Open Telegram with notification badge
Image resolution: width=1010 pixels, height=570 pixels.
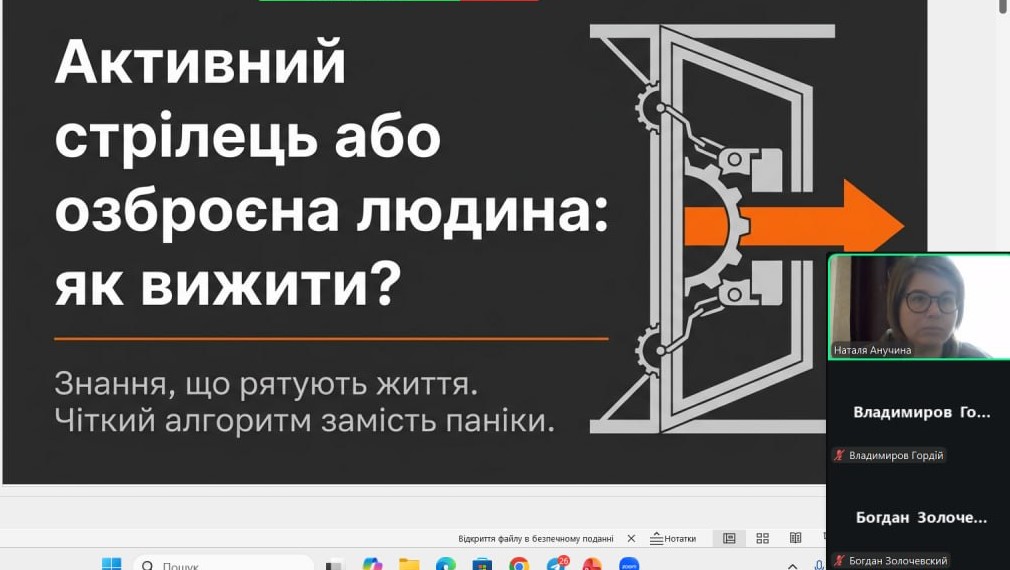click(x=556, y=565)
